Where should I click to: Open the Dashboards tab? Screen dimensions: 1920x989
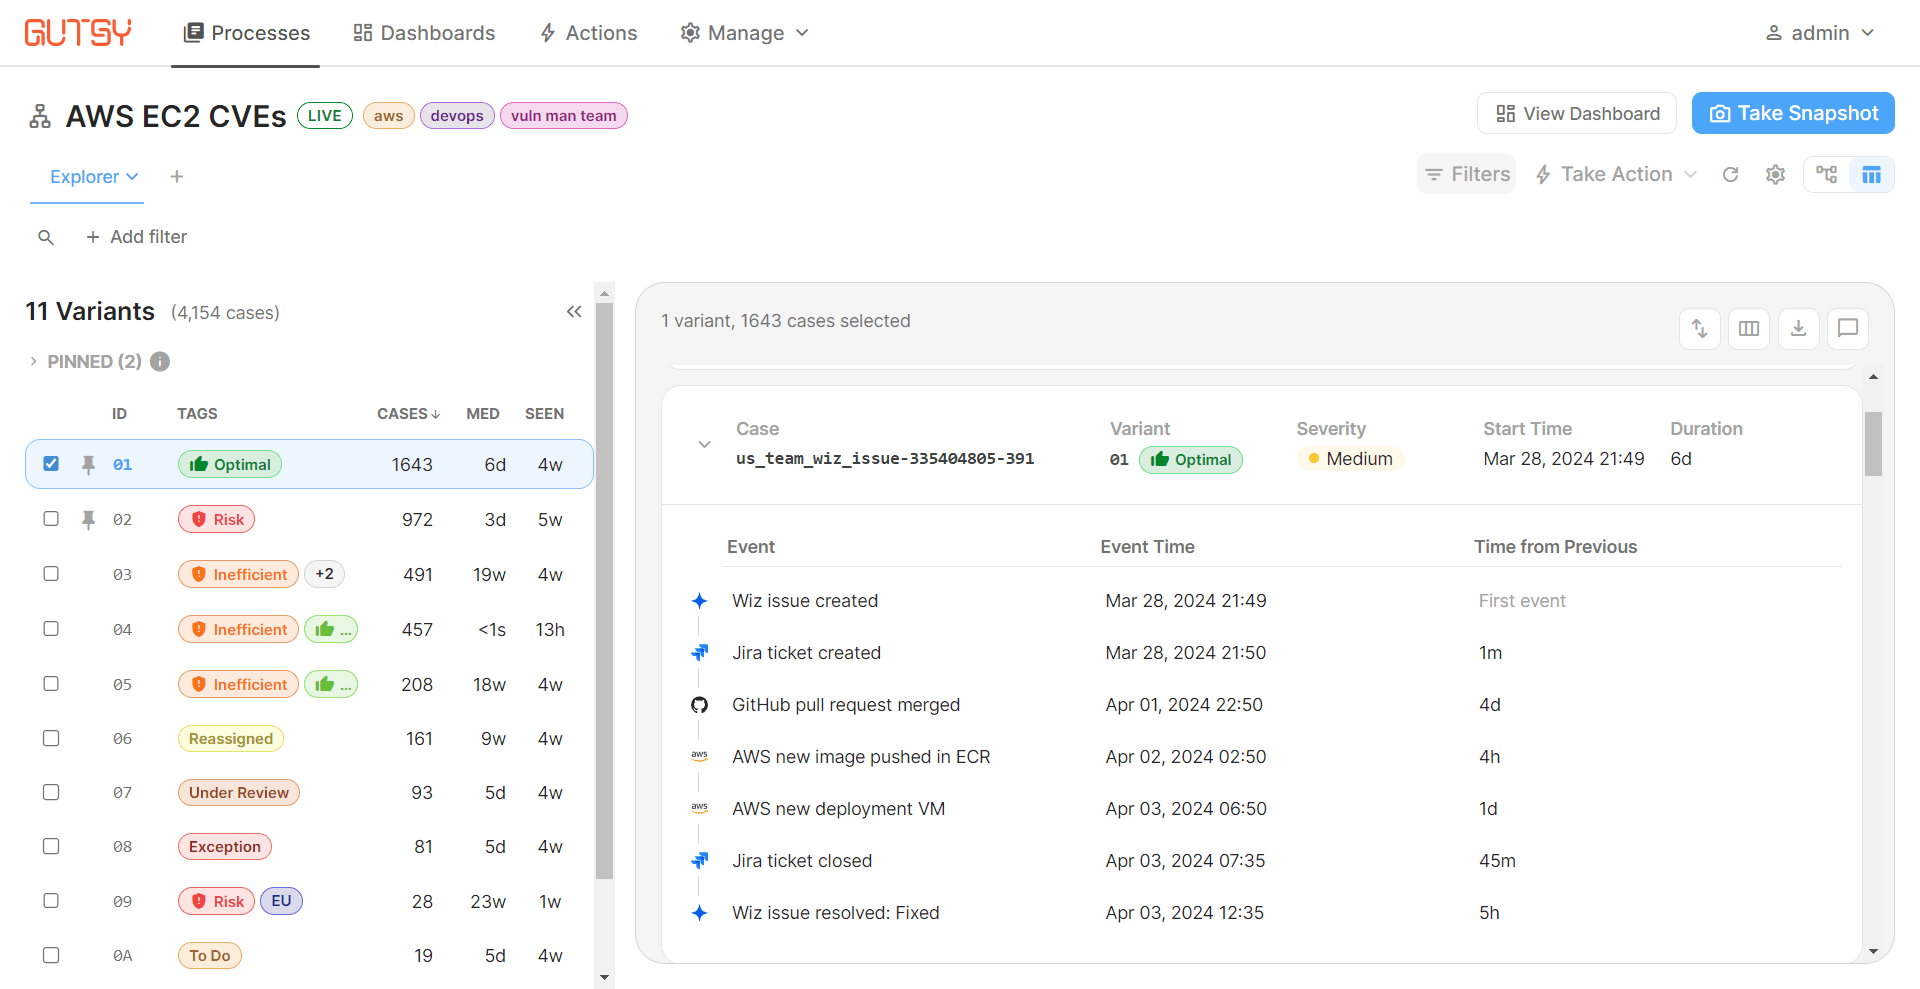click(x=424, y=33)
